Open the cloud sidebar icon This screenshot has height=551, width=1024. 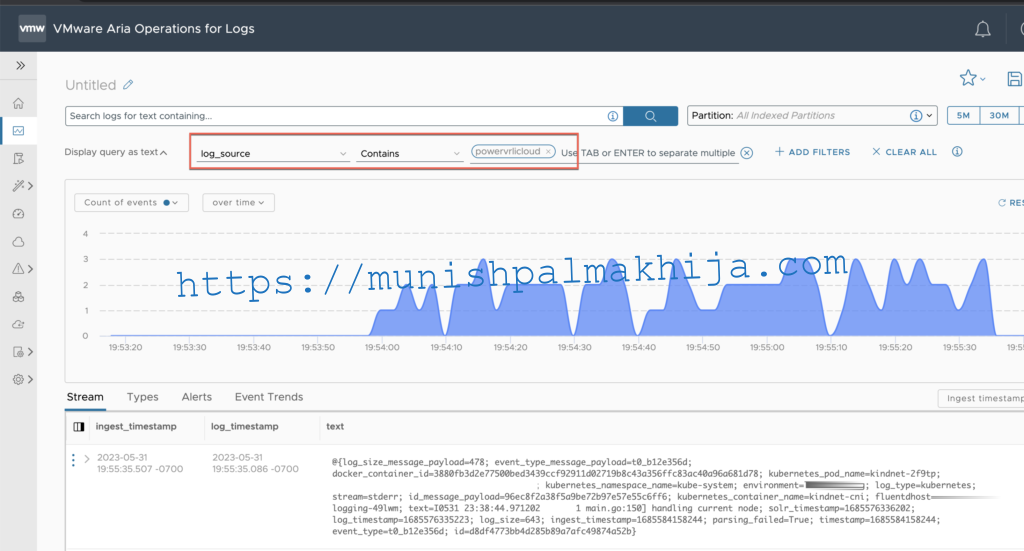click(x=18, y=242)
